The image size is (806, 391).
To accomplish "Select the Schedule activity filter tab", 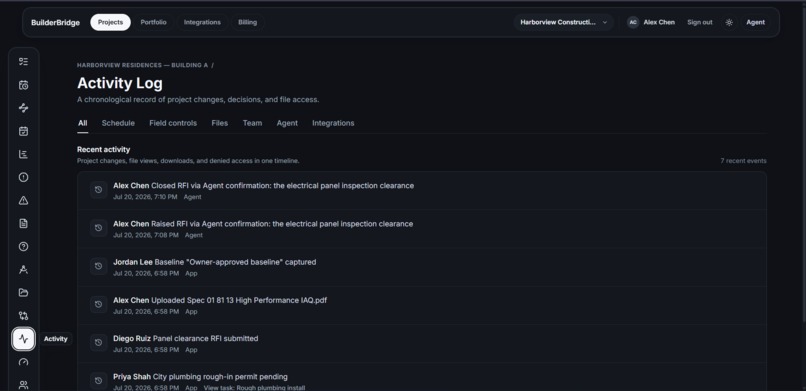I will [118, 123].
